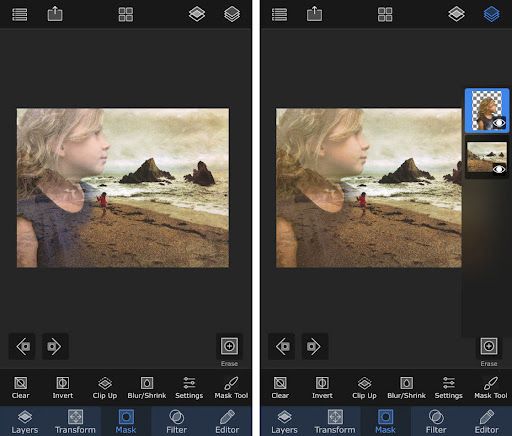Expand layers panel with stack icon in left screen

tap(232, 14)
